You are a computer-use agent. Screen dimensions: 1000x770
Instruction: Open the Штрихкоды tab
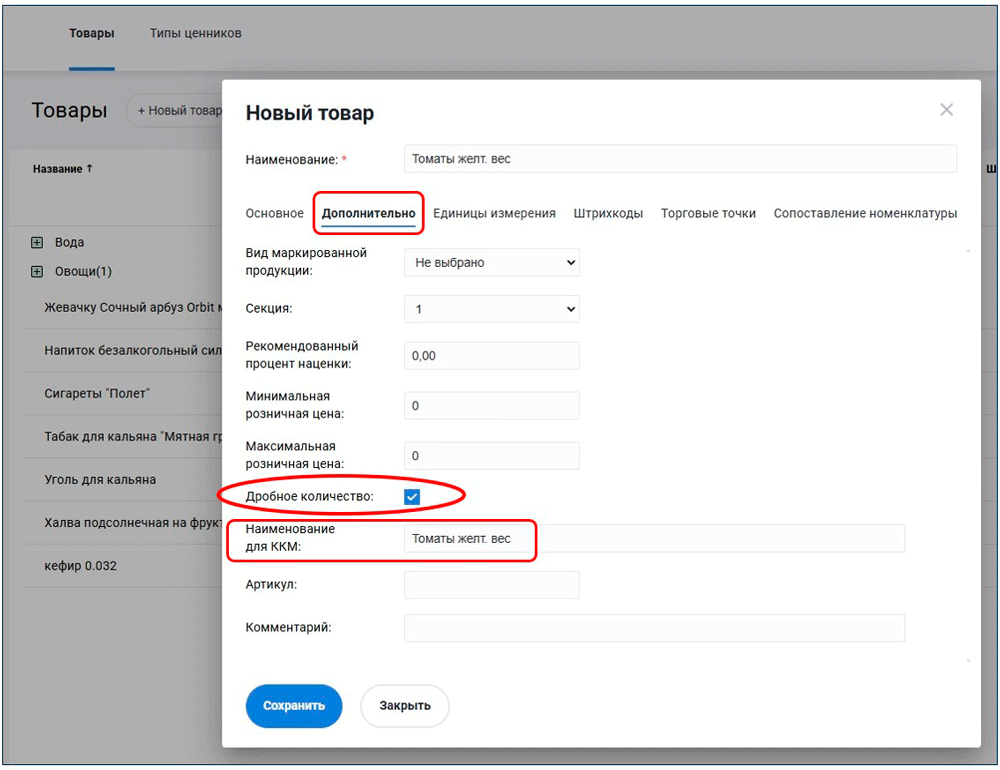pyautogui.click(x=608, y=214)
